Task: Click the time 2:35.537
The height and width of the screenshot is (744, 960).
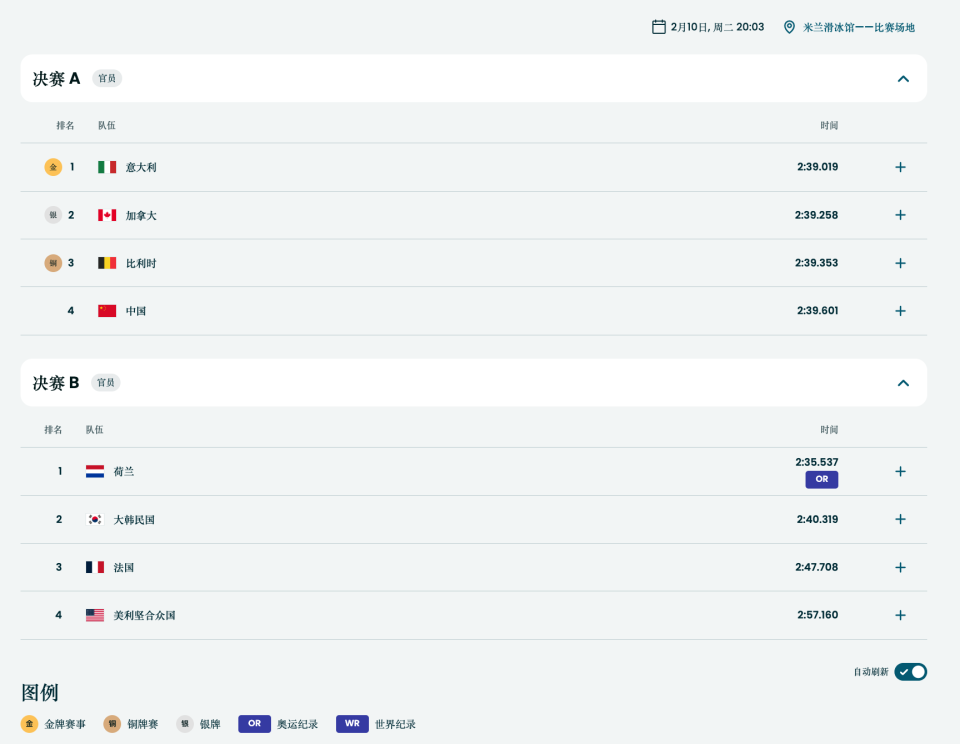Action: tap(817, 462)
